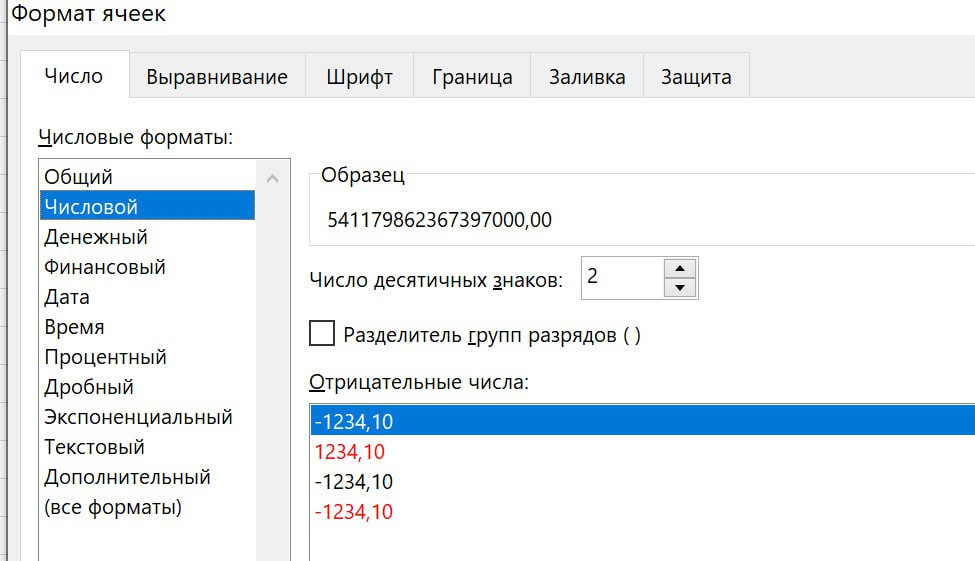The height and width of the screenshot is (561, 975).
Task: Select red 1234,10 without minus sign
Action: tap(349, 452)
